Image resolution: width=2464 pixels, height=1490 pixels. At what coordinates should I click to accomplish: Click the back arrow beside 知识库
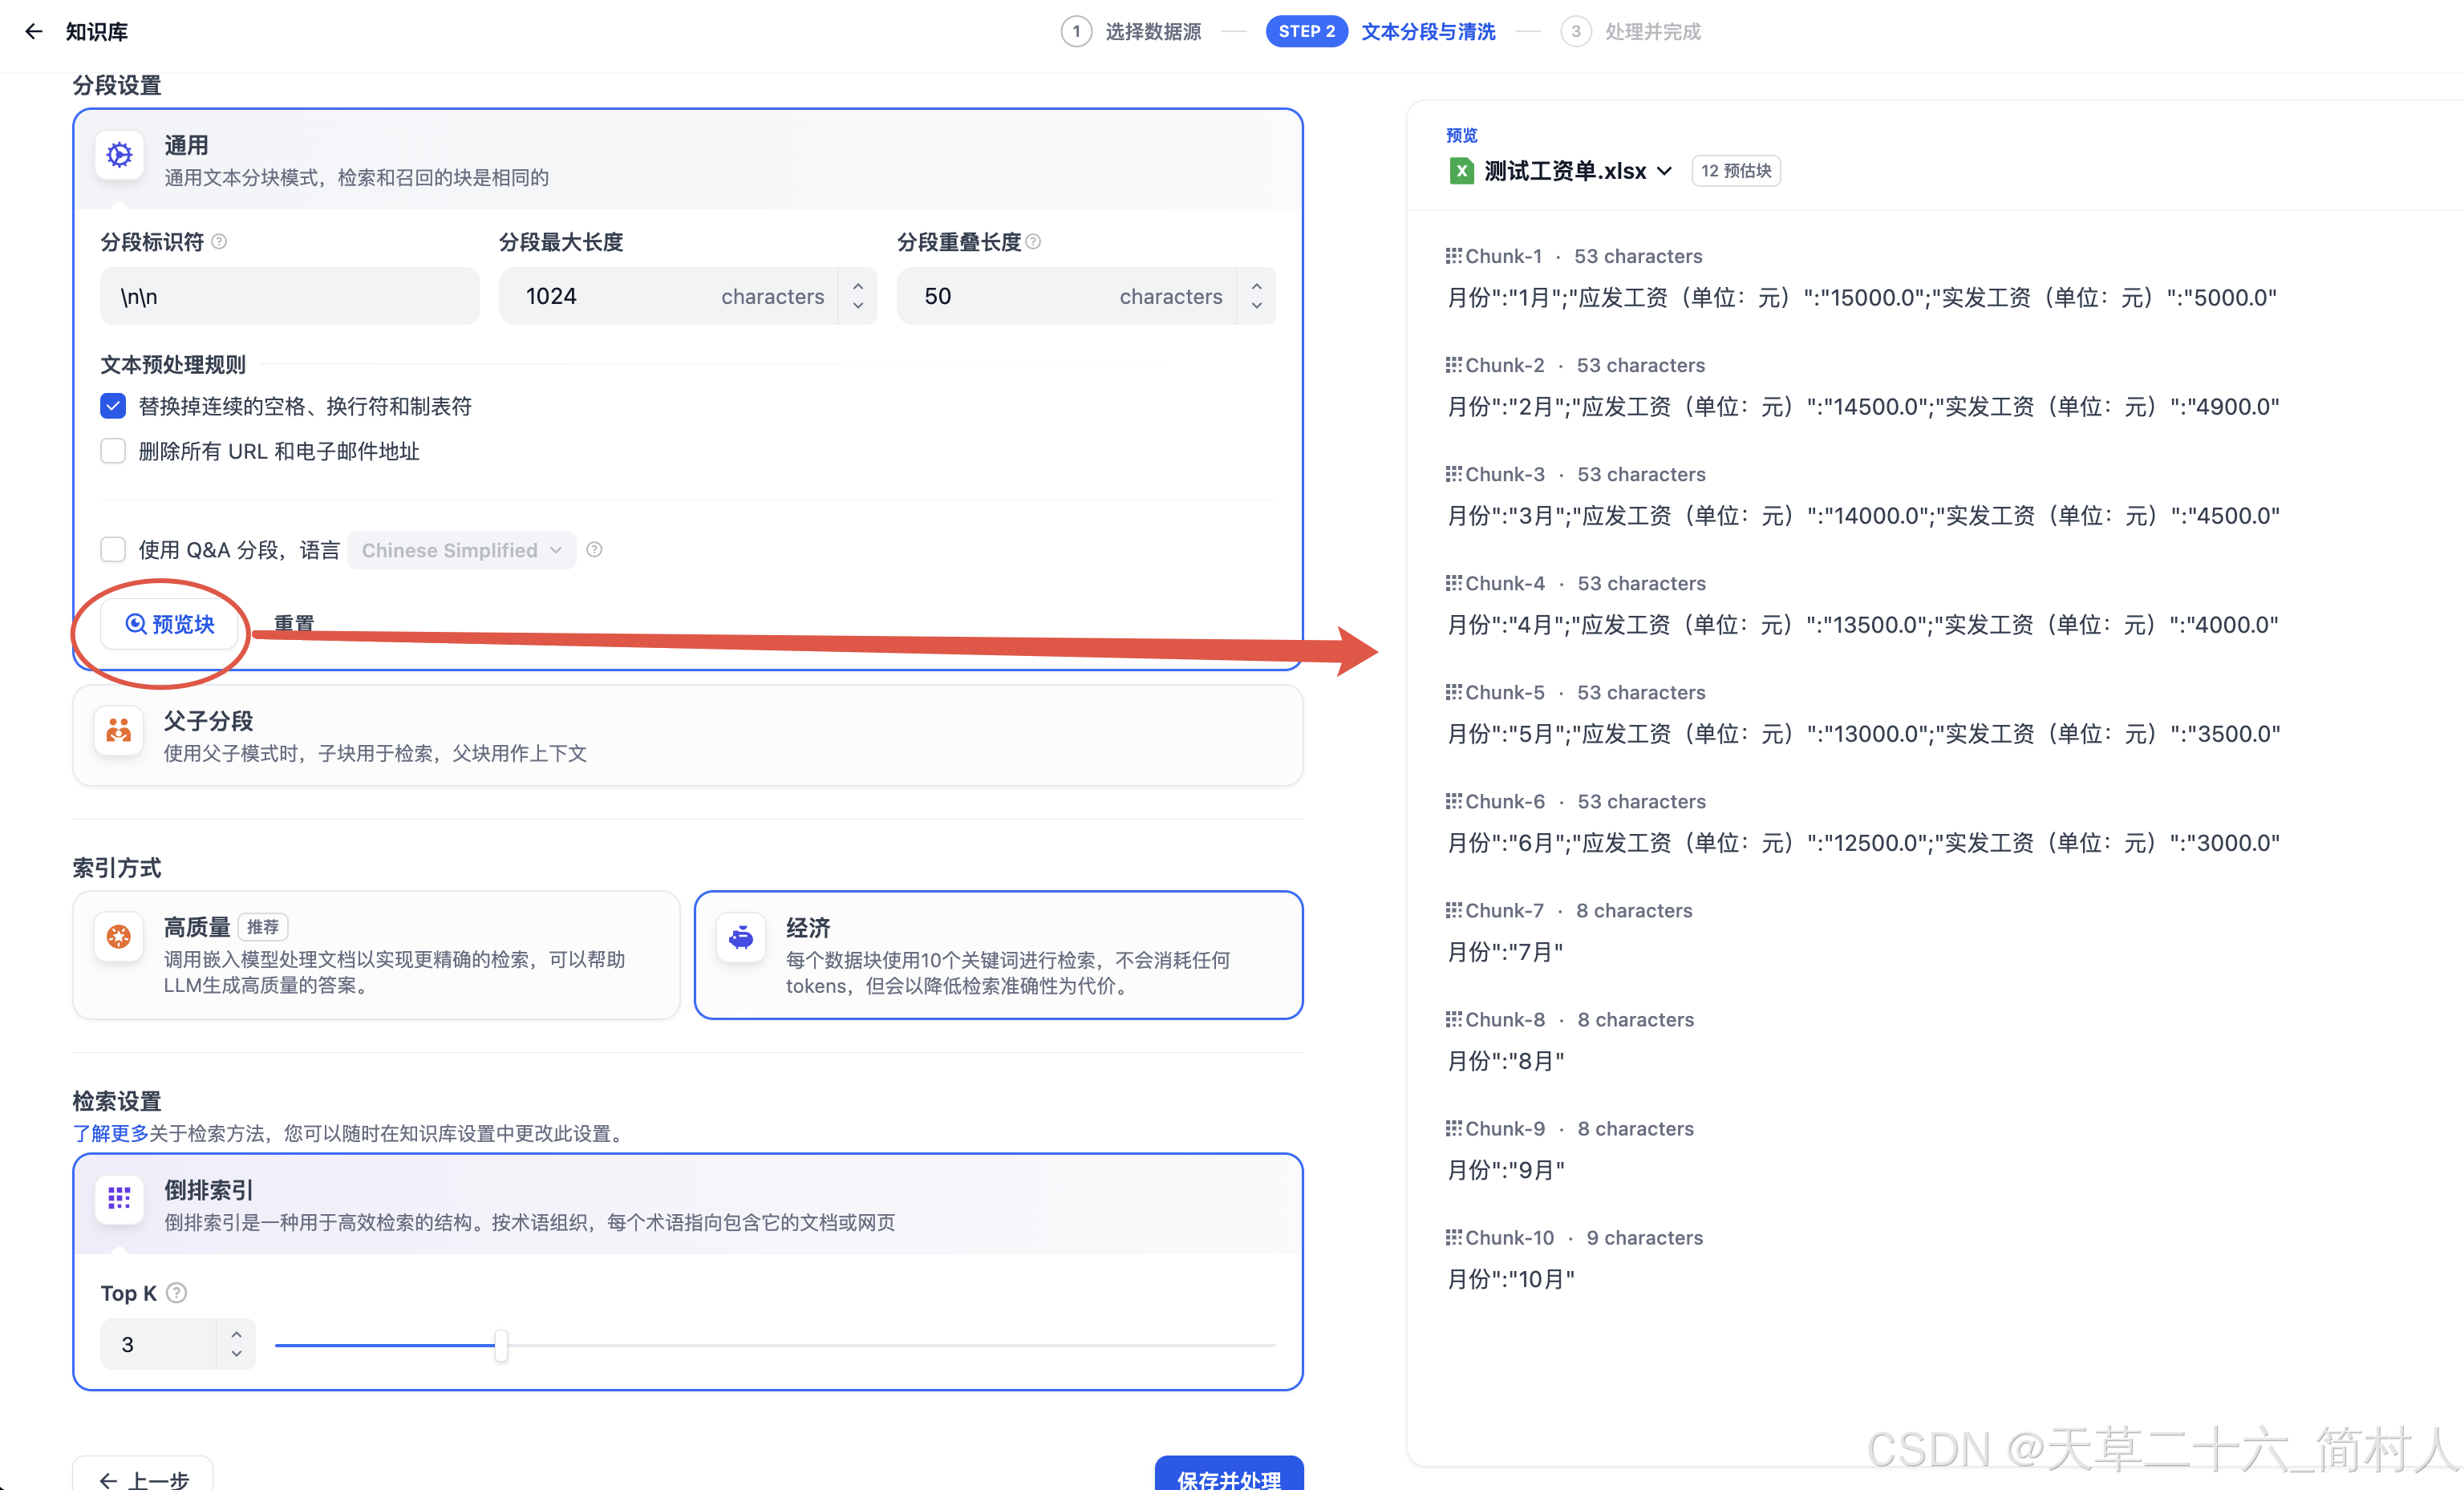(x=34, y=31)
